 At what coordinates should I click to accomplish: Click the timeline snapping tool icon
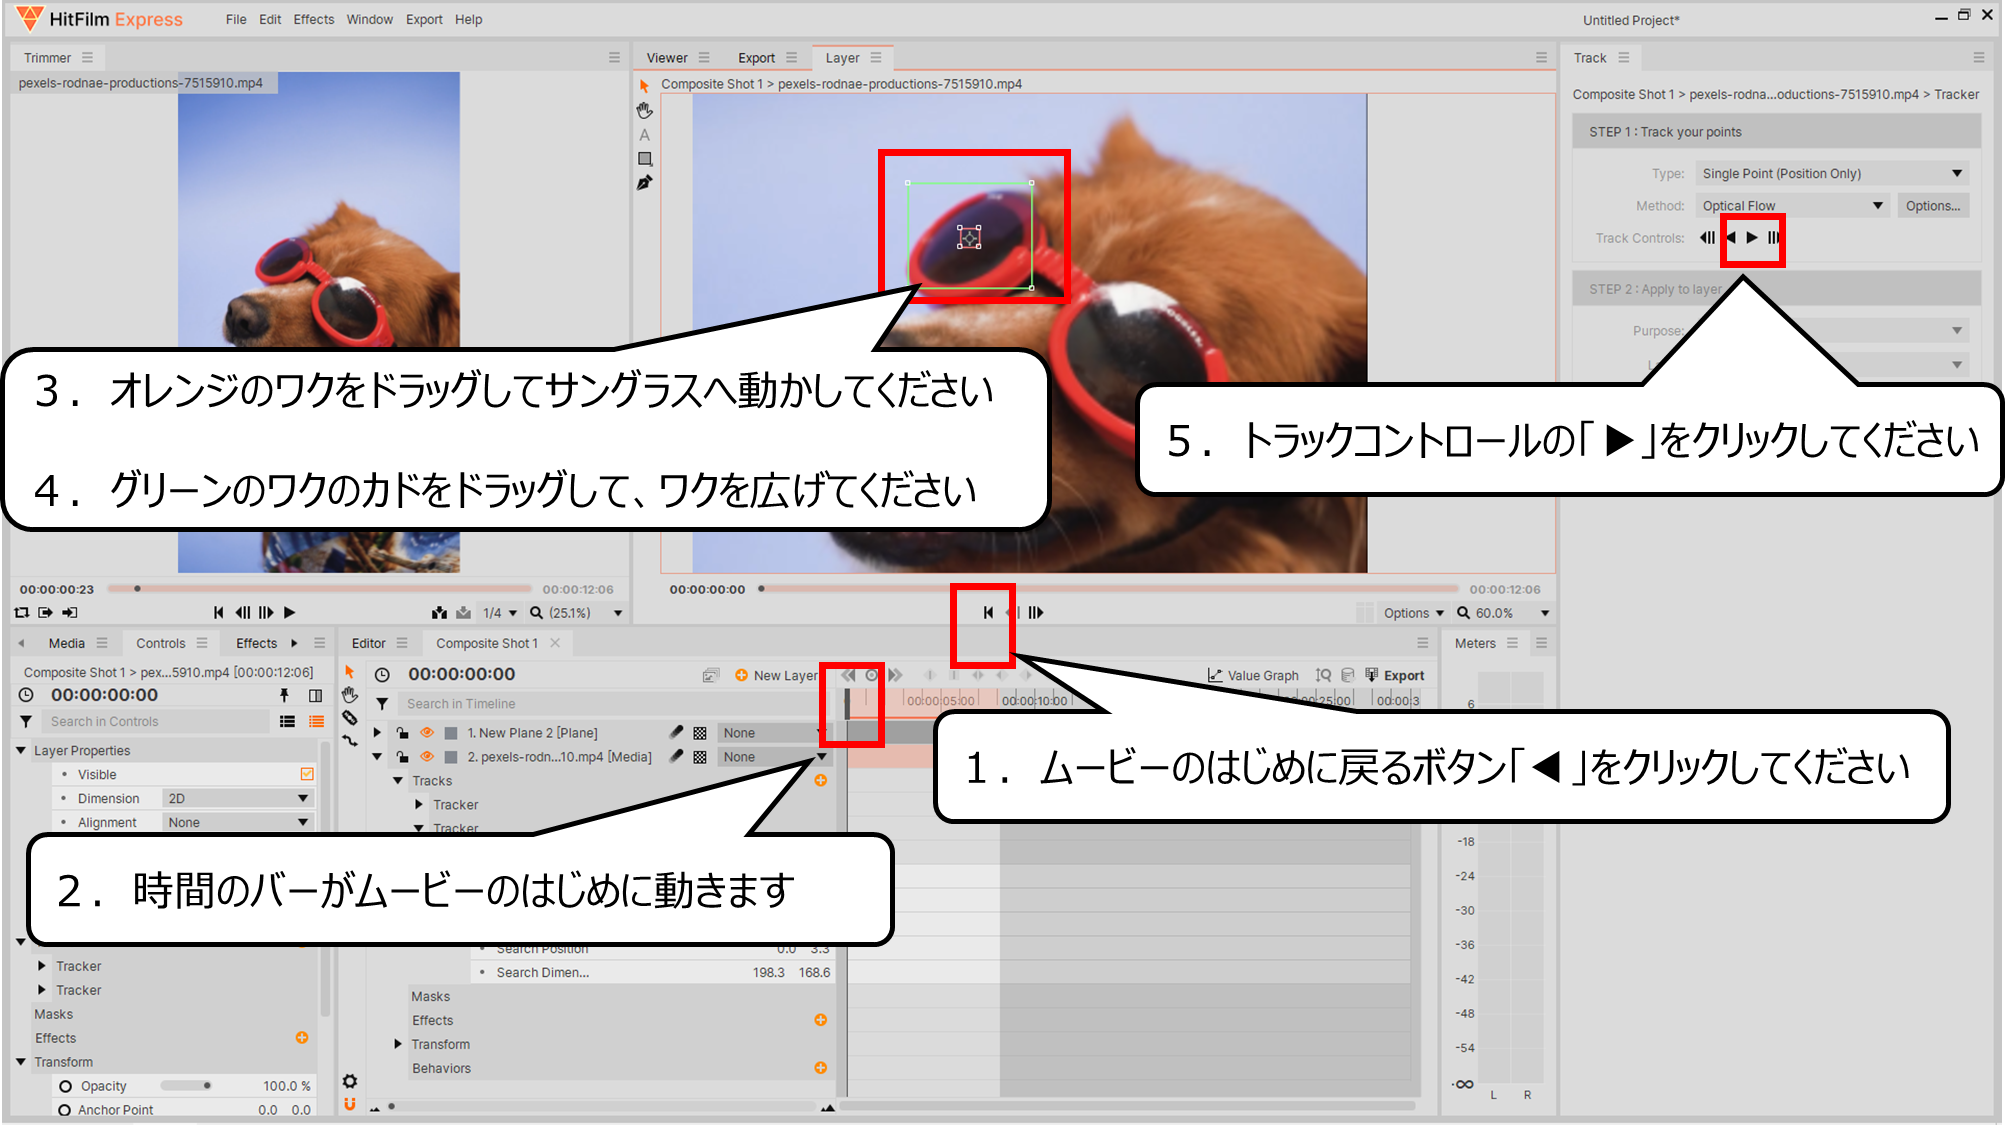click(x=350, y=741)
